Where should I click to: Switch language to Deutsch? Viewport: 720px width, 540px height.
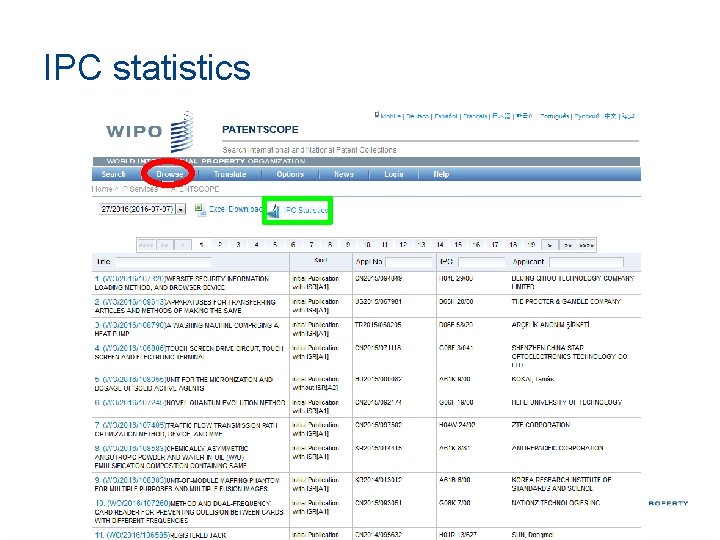(x=417, y=116)
